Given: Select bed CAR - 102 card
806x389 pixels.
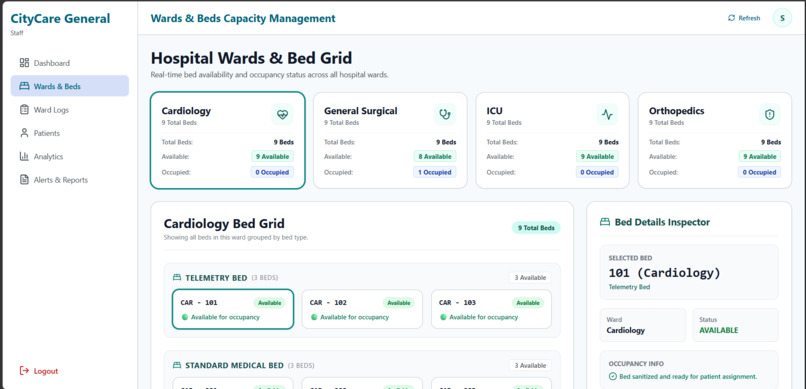Looking at the screenshot, I should click(362, 309).
